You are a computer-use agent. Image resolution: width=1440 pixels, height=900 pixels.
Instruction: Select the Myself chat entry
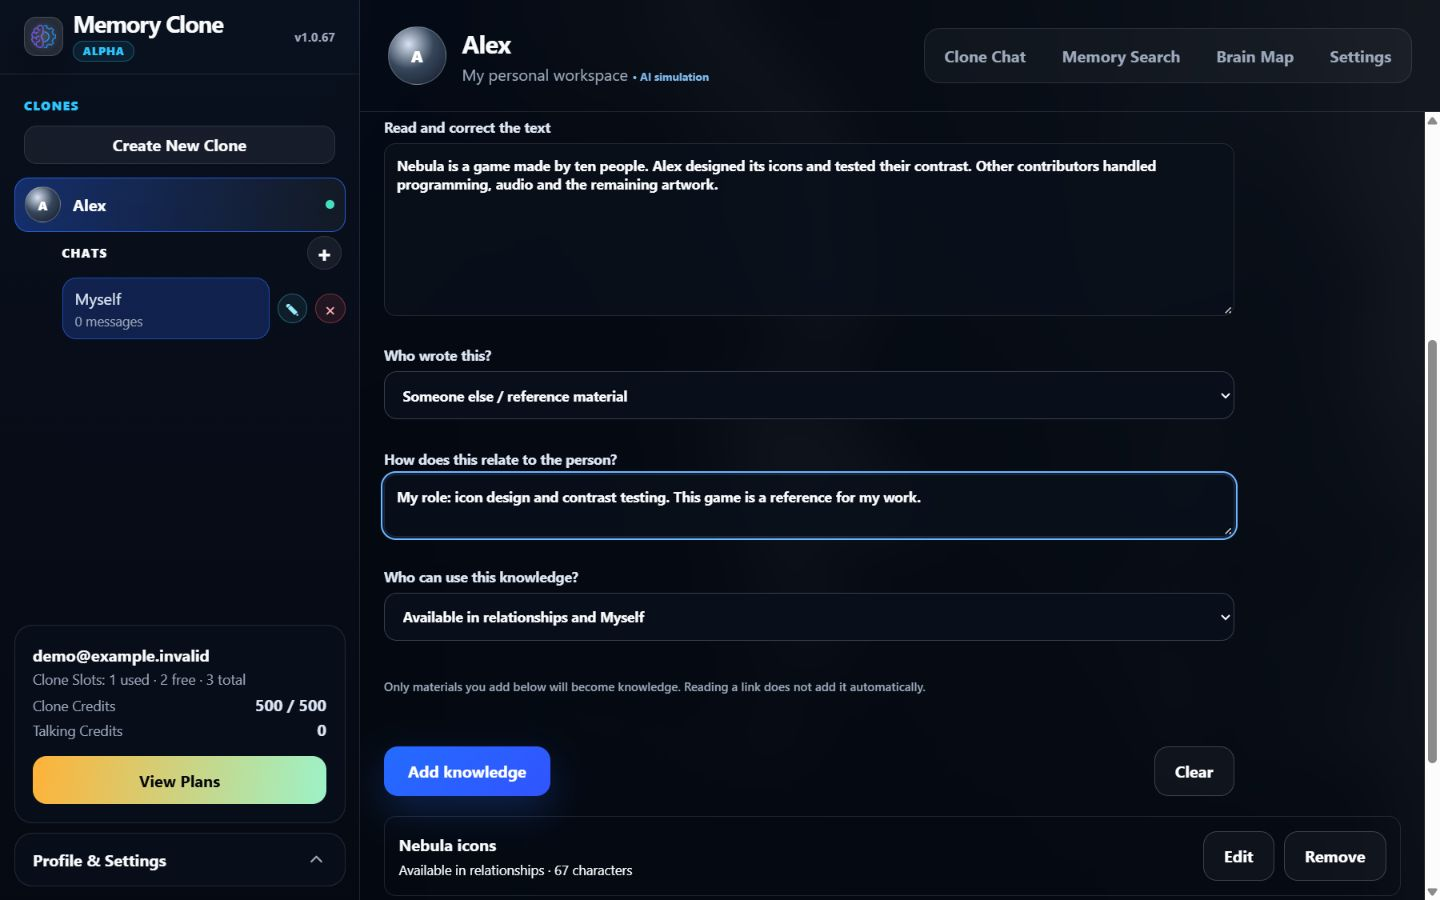pyautogui.click(x=166, y=308)
